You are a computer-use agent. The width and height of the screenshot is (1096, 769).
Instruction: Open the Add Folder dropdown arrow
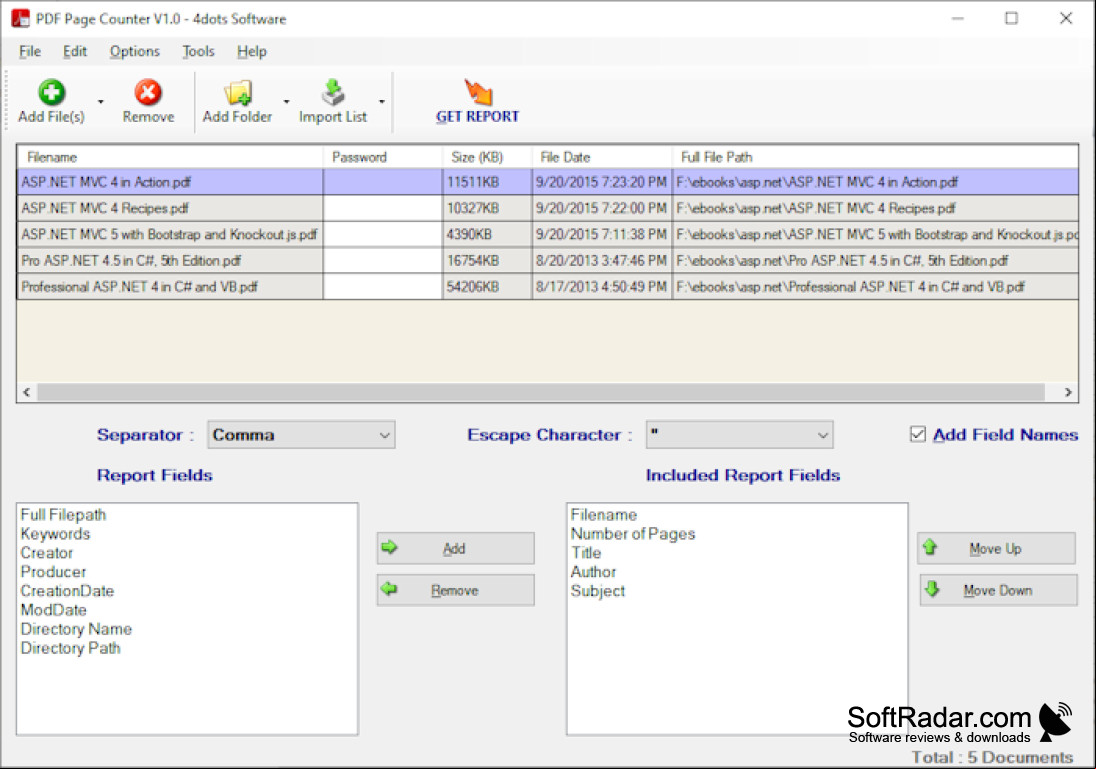coord(287,102)
